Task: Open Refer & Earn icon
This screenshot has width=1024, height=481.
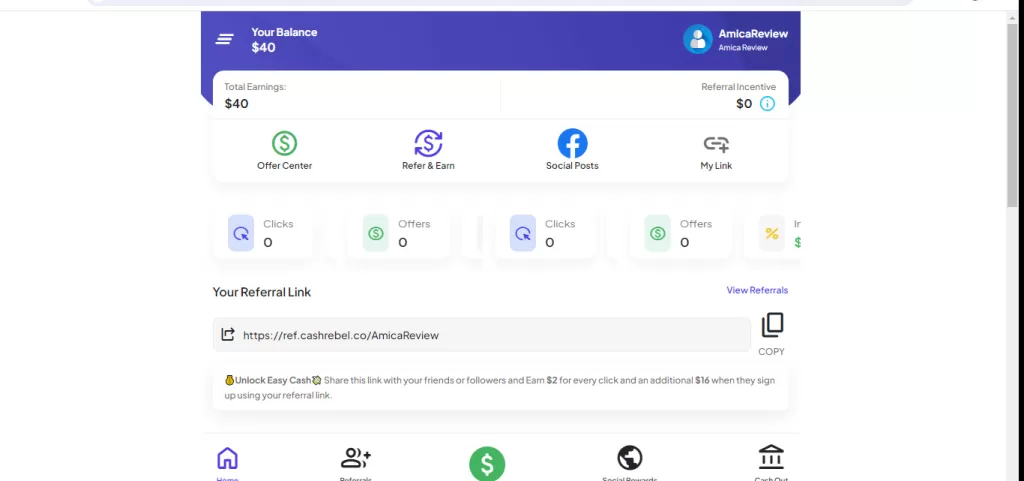Action: click(x=428, y=144)
